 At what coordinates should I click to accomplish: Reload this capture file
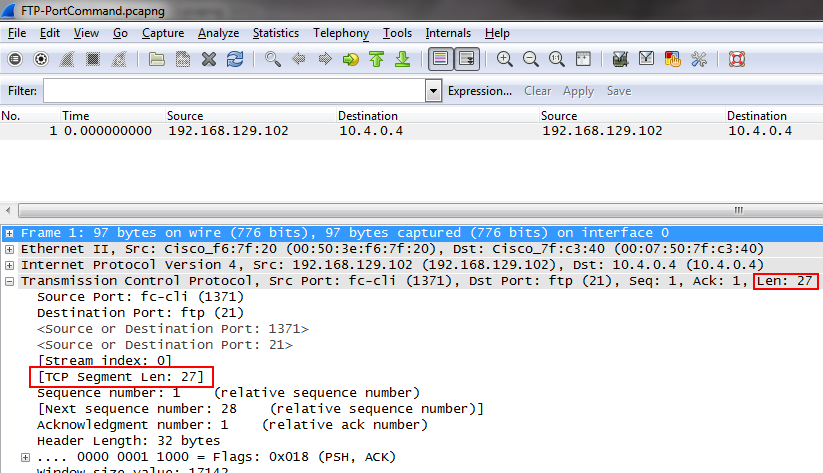[x=235, y=59]
